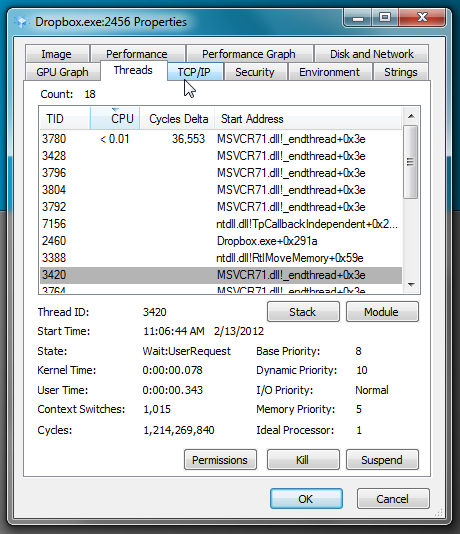Screen dimensions: 460x534
Task: Click the 36,553 Cycles Delta value
Action: tap(188, 139)
